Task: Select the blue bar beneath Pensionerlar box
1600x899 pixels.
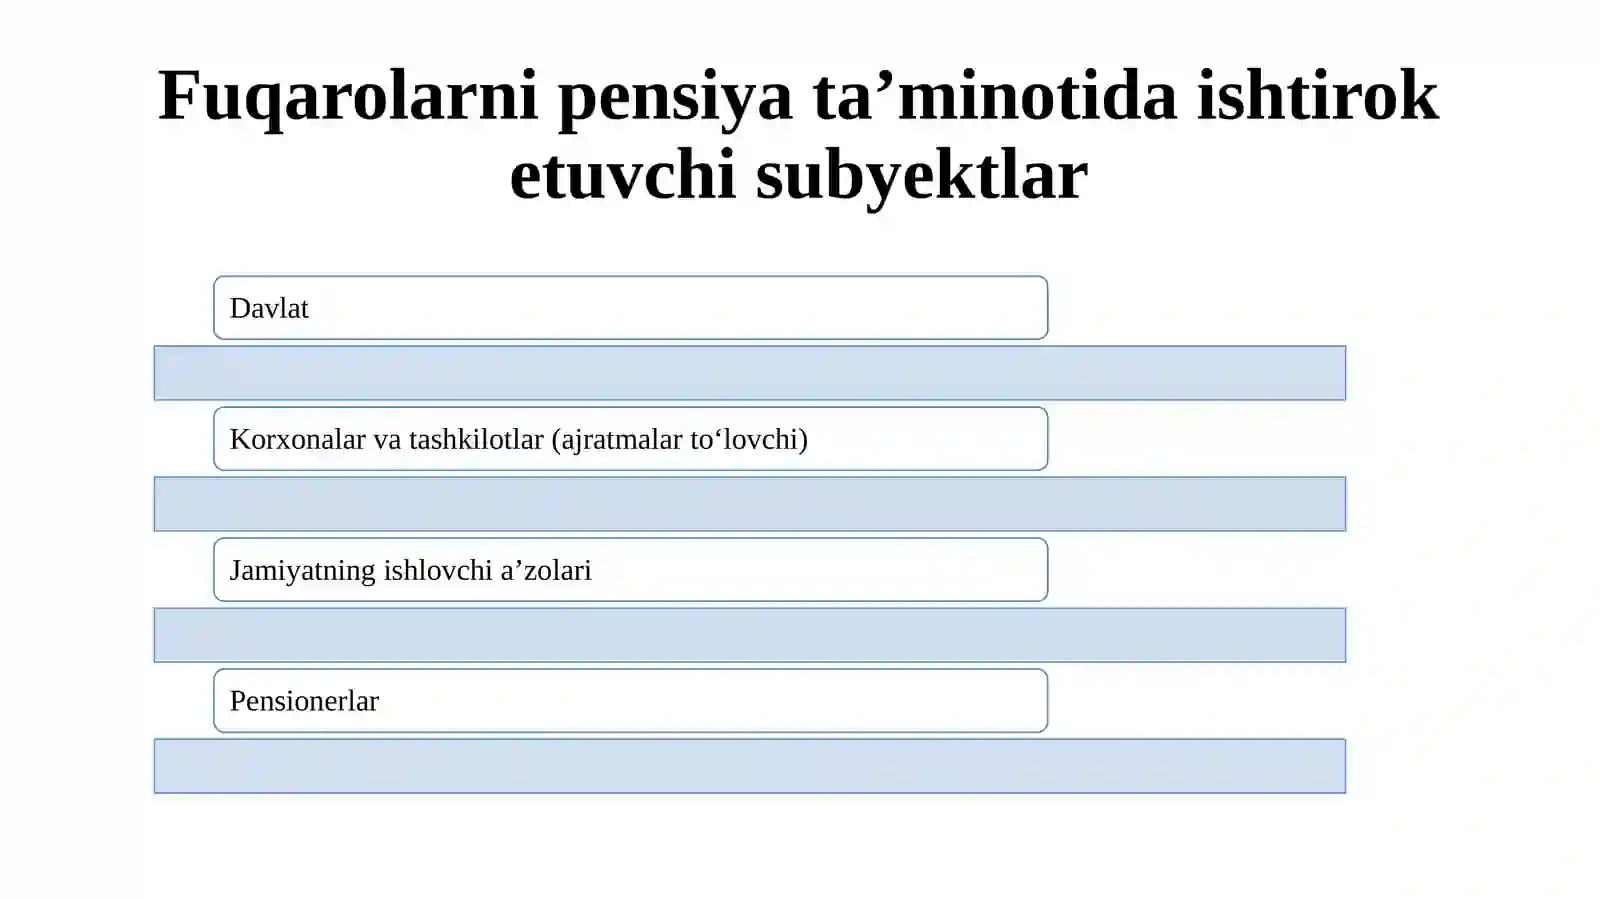Action: click(x=750, y=766)
